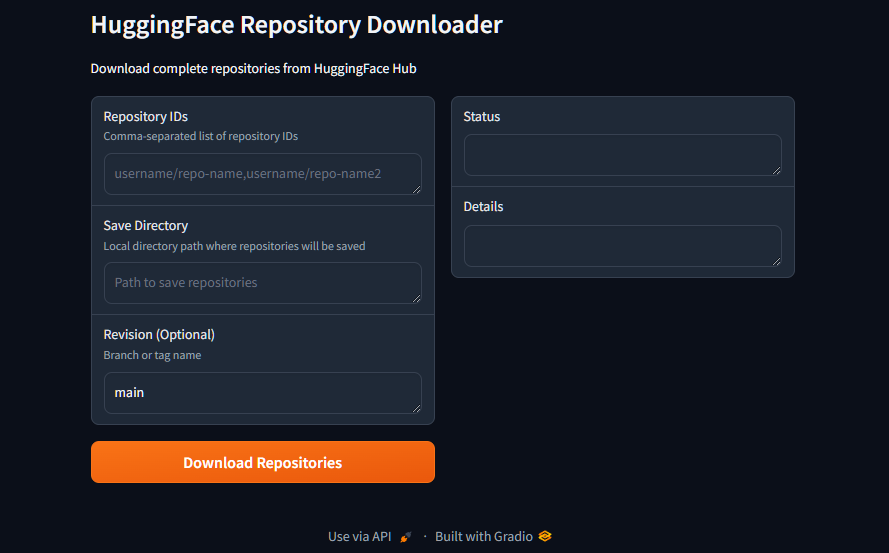
Task: Click the HuggingFace Repository Downloader heading
Action: [297, 25]
